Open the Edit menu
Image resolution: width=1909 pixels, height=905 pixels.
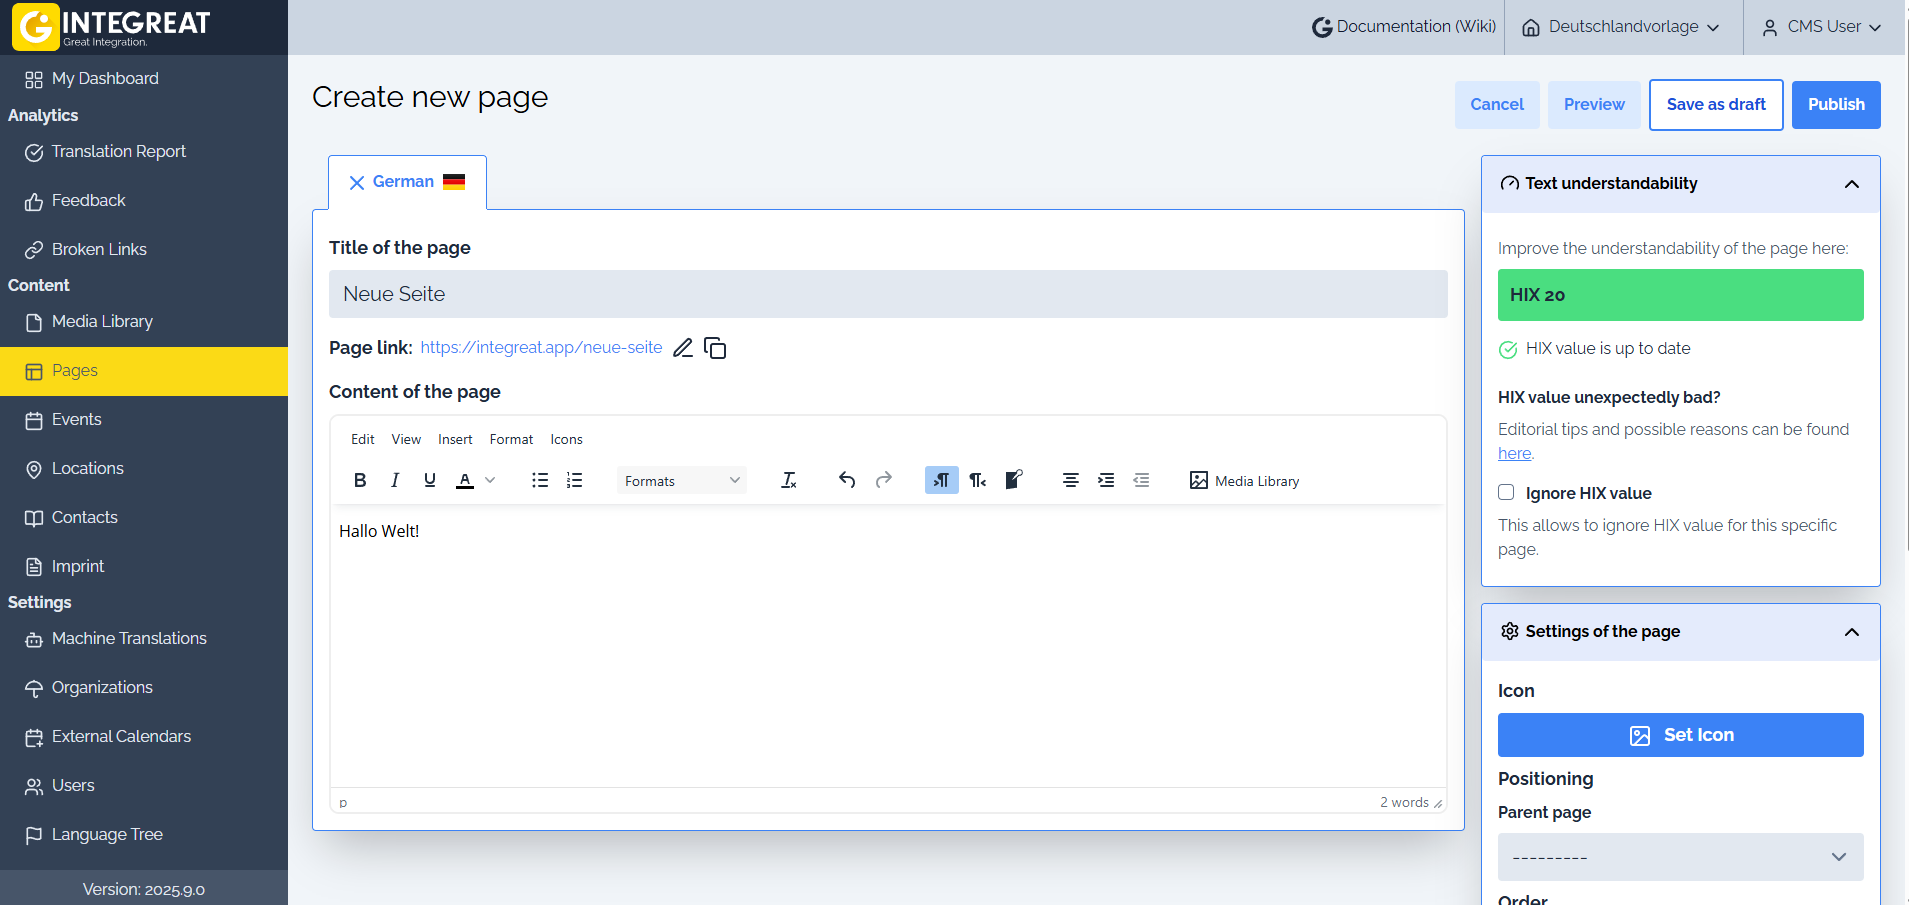click(362, 439)
